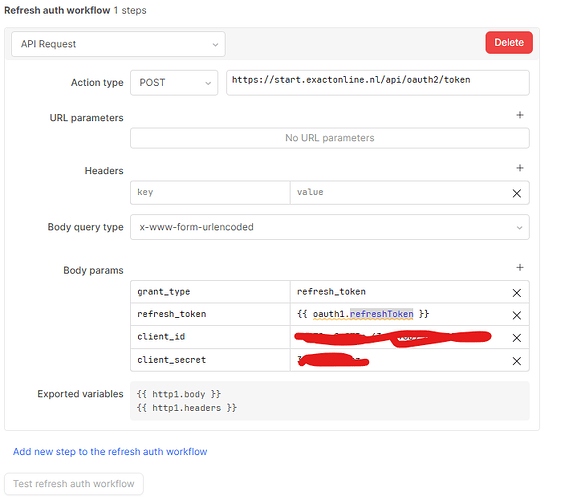Add new step to the refresh auth workflow
The height and width of the screenshot is (500, 577).
pyautogui.click(x=110, y=452)
